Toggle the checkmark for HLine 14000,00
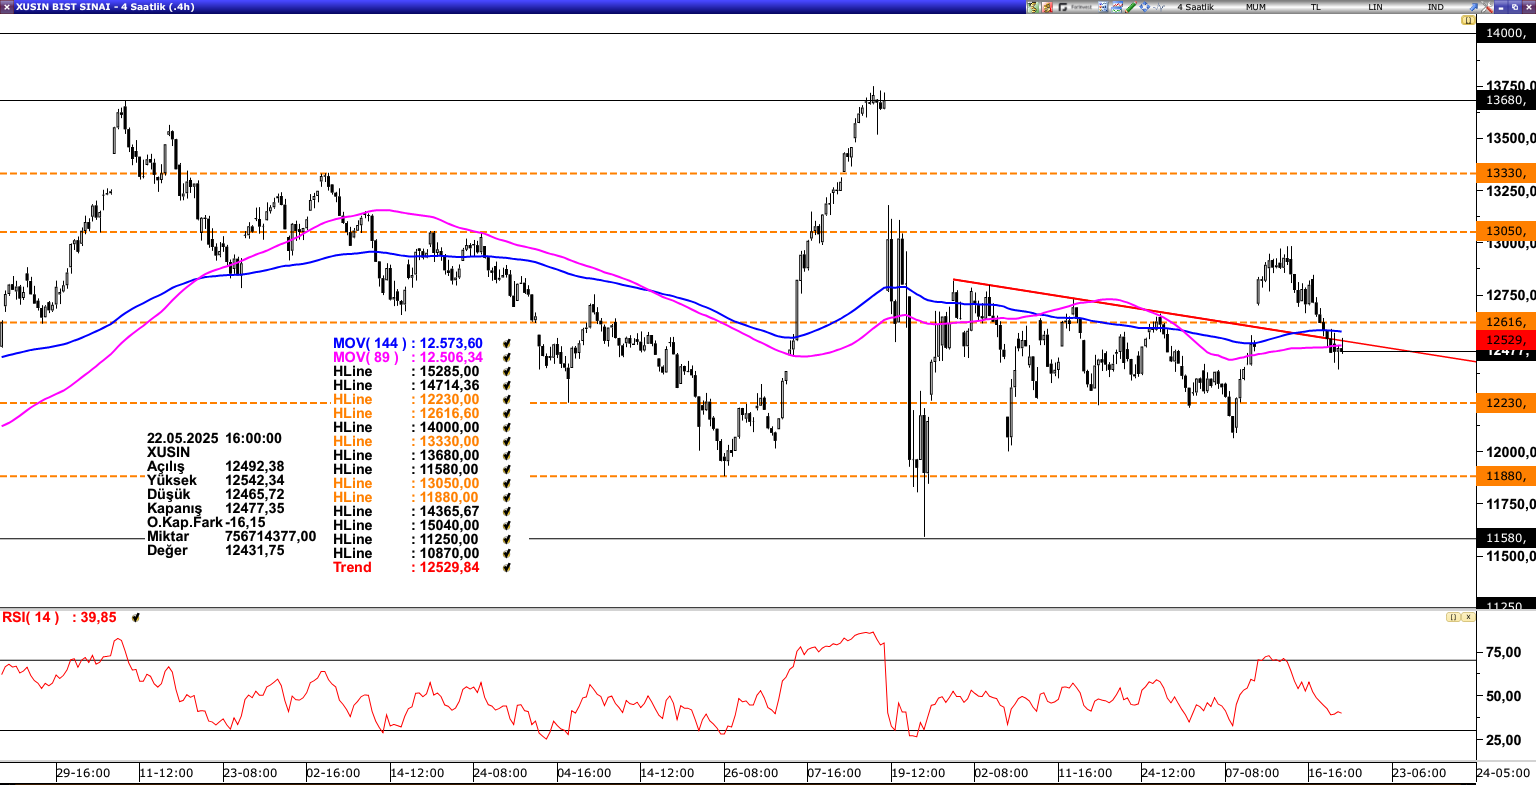The image size is (1536, 785). point(507,427)
